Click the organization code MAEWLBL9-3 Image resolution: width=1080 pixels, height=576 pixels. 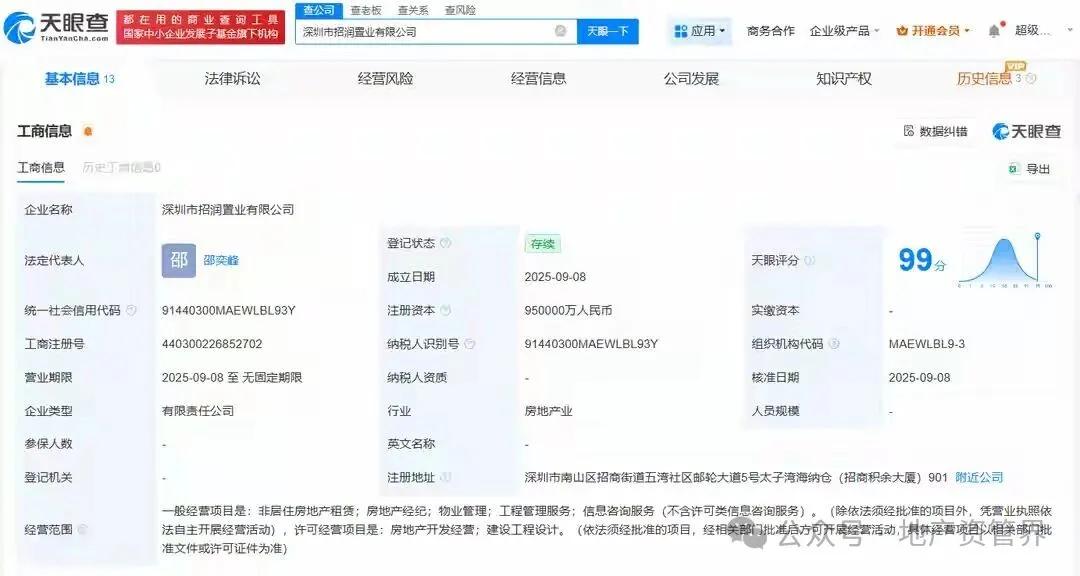click(926, 344)
